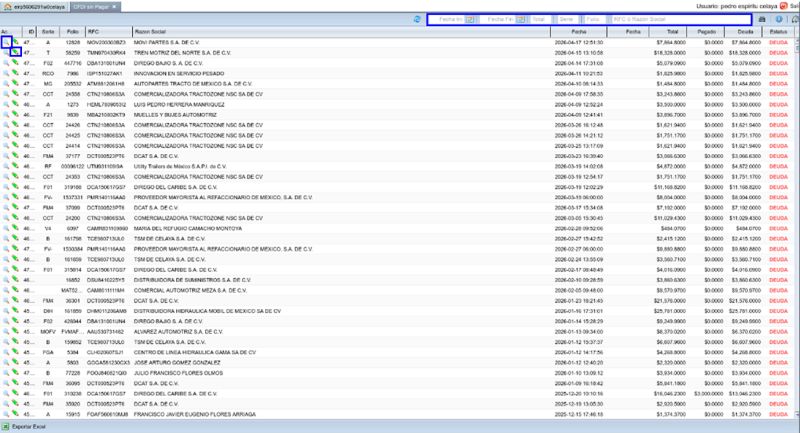
Task: Click the Serie filter input field
Action: tap(567, 19)
